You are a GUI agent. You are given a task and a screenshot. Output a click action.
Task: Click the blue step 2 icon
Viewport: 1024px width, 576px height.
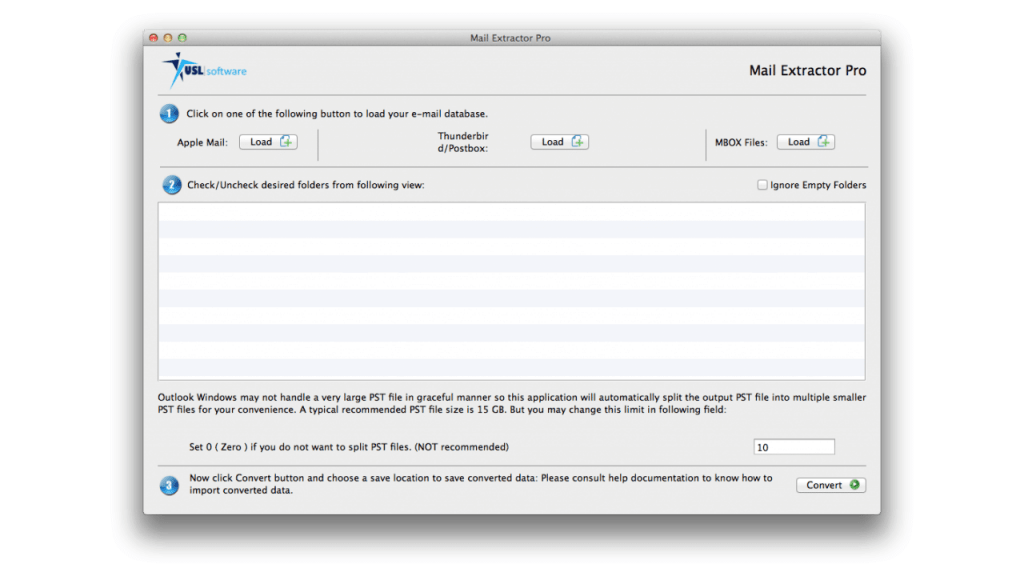[171, 185]
